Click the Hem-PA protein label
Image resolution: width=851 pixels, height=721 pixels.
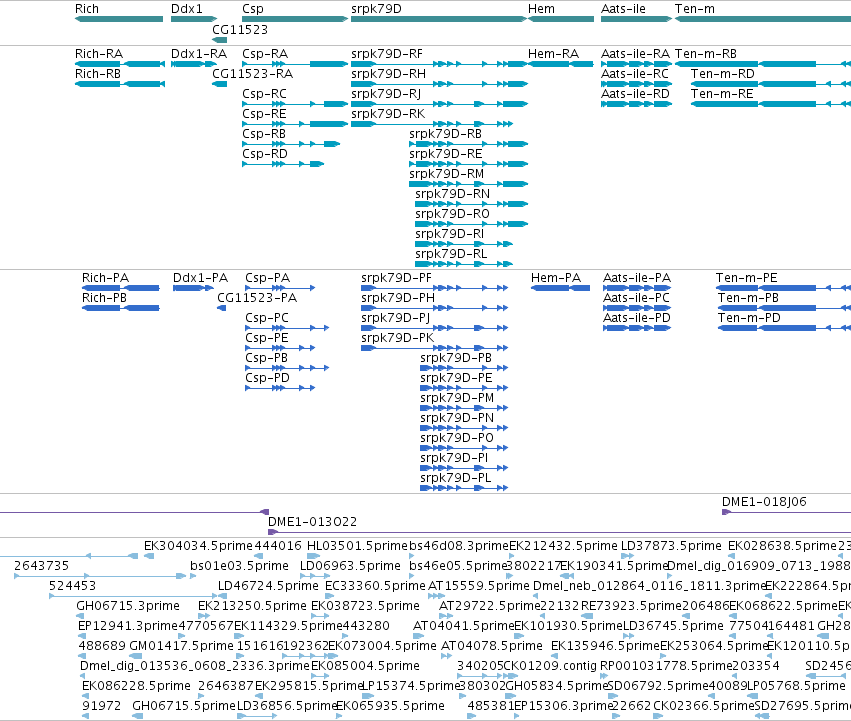[556, 278]
